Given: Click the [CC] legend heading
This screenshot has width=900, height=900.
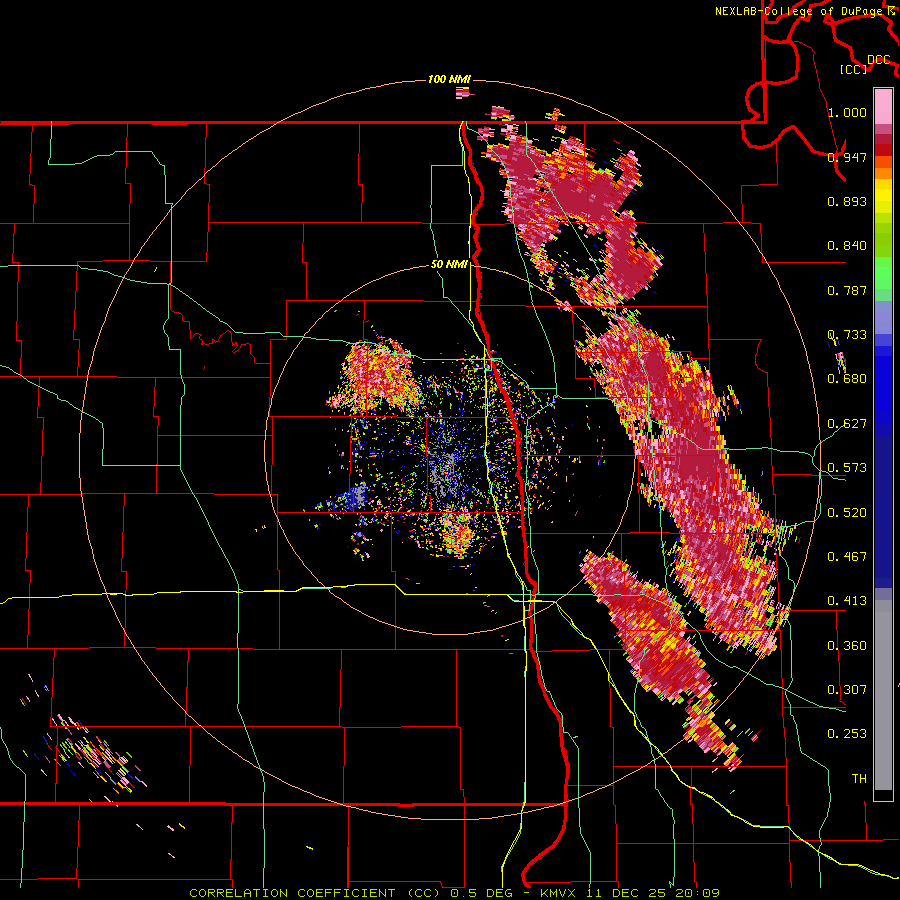Looking at the screenshot, I should click(854, 69).
